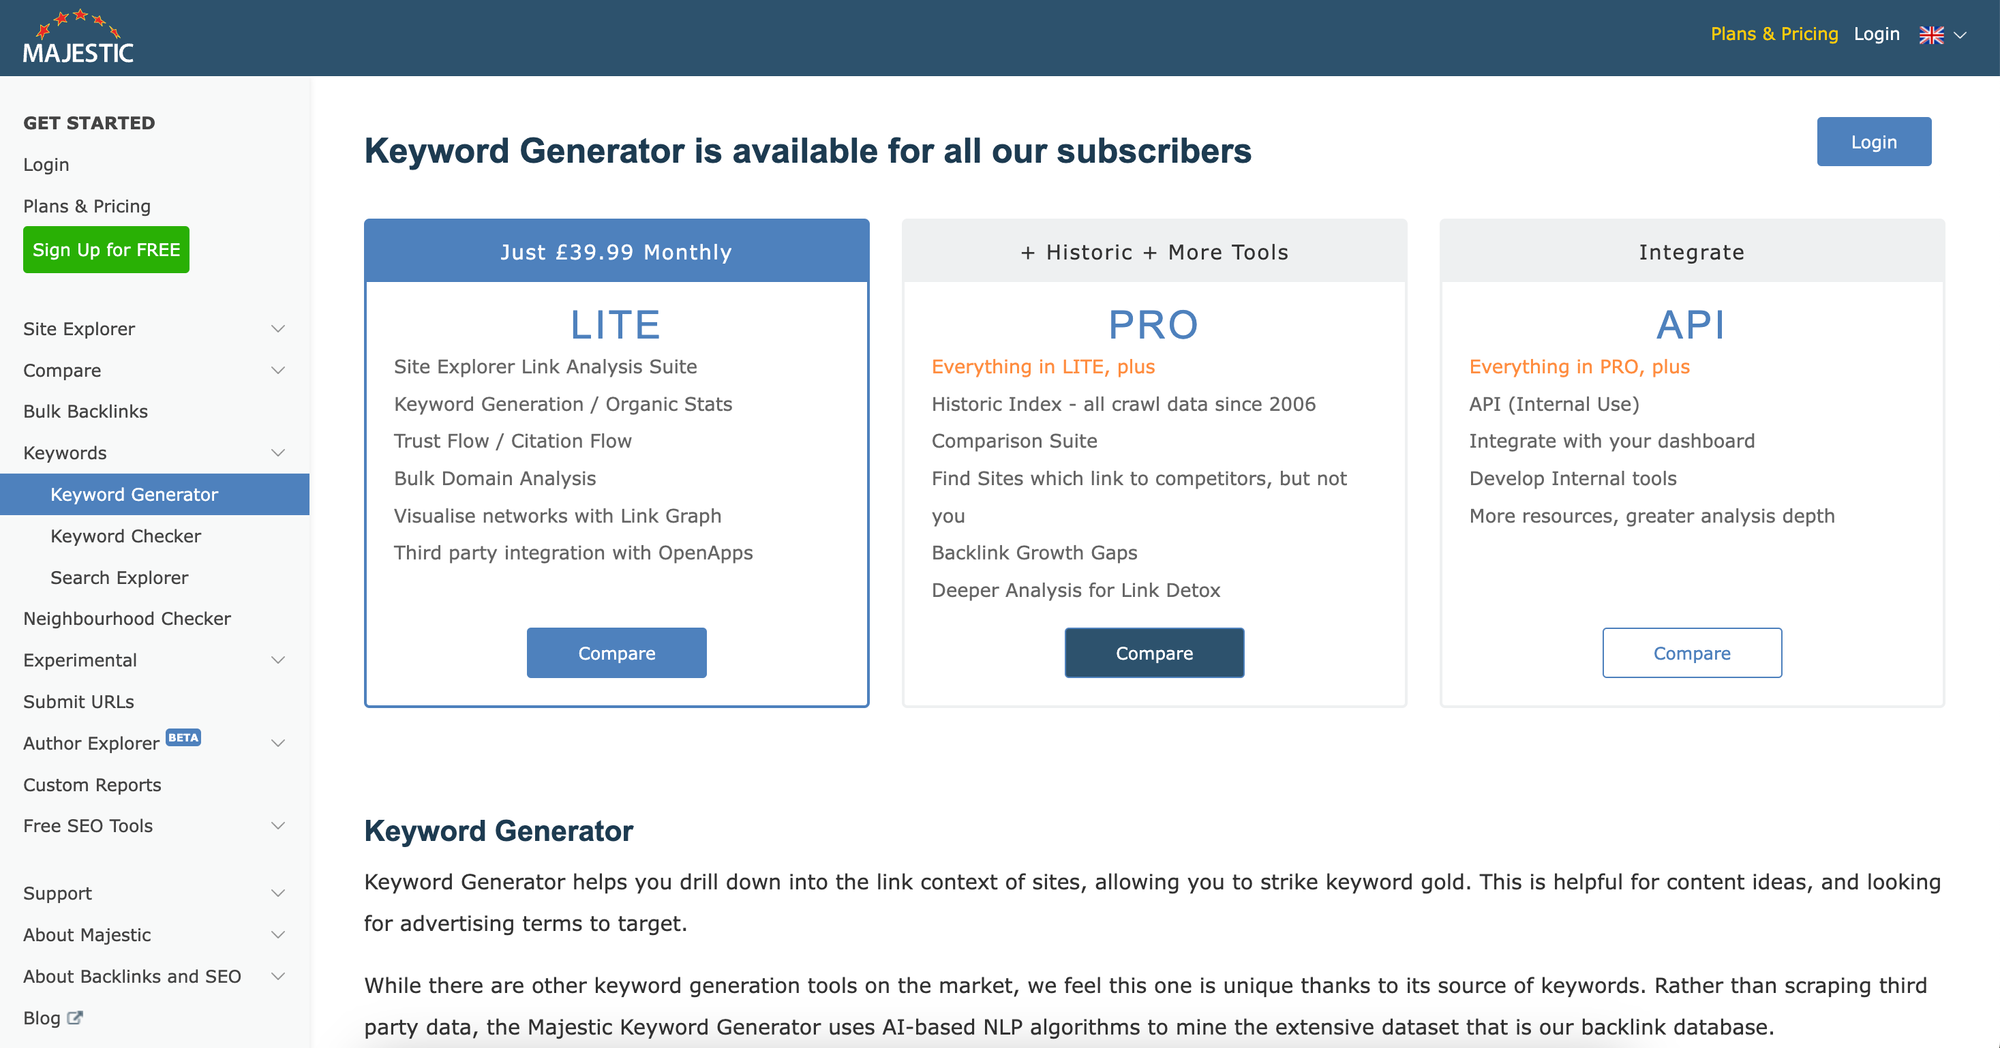Click the BETA badge on Author Explorer

click(x=183, y=737)
